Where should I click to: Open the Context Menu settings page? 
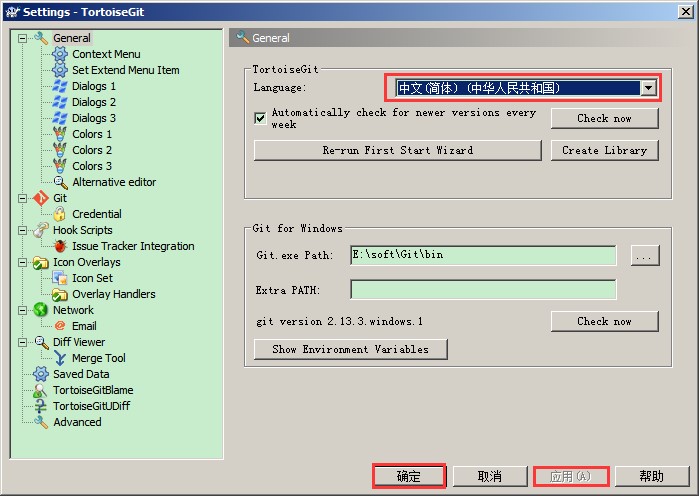(106, 54)
